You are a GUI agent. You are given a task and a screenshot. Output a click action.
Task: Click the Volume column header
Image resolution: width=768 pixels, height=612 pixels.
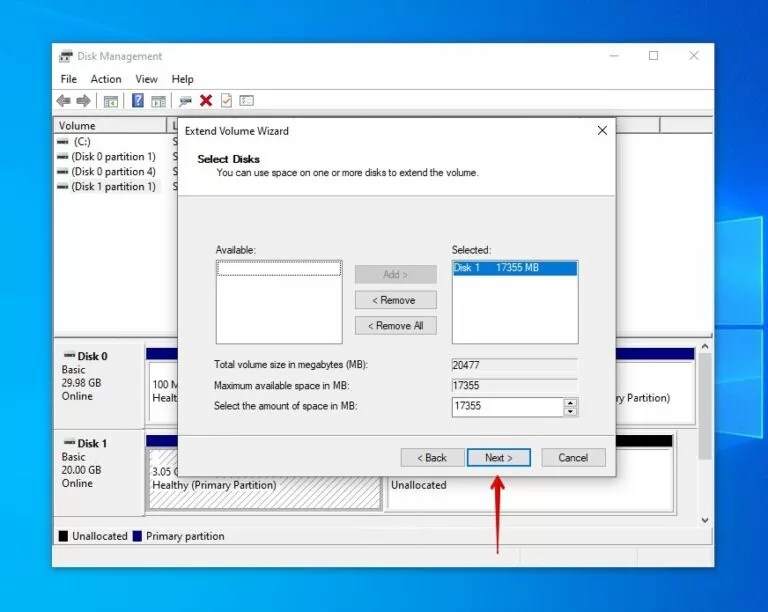tap(110, 125)
